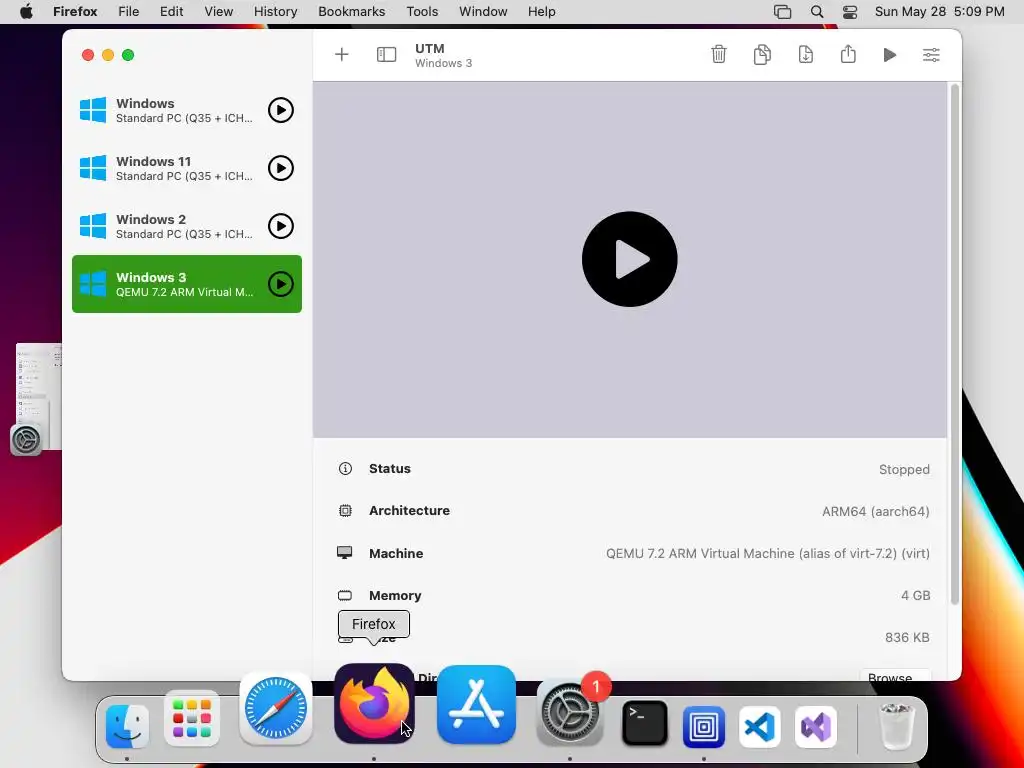
Task: Start the Windows 11 VM play button
Action: click(281, 168)
